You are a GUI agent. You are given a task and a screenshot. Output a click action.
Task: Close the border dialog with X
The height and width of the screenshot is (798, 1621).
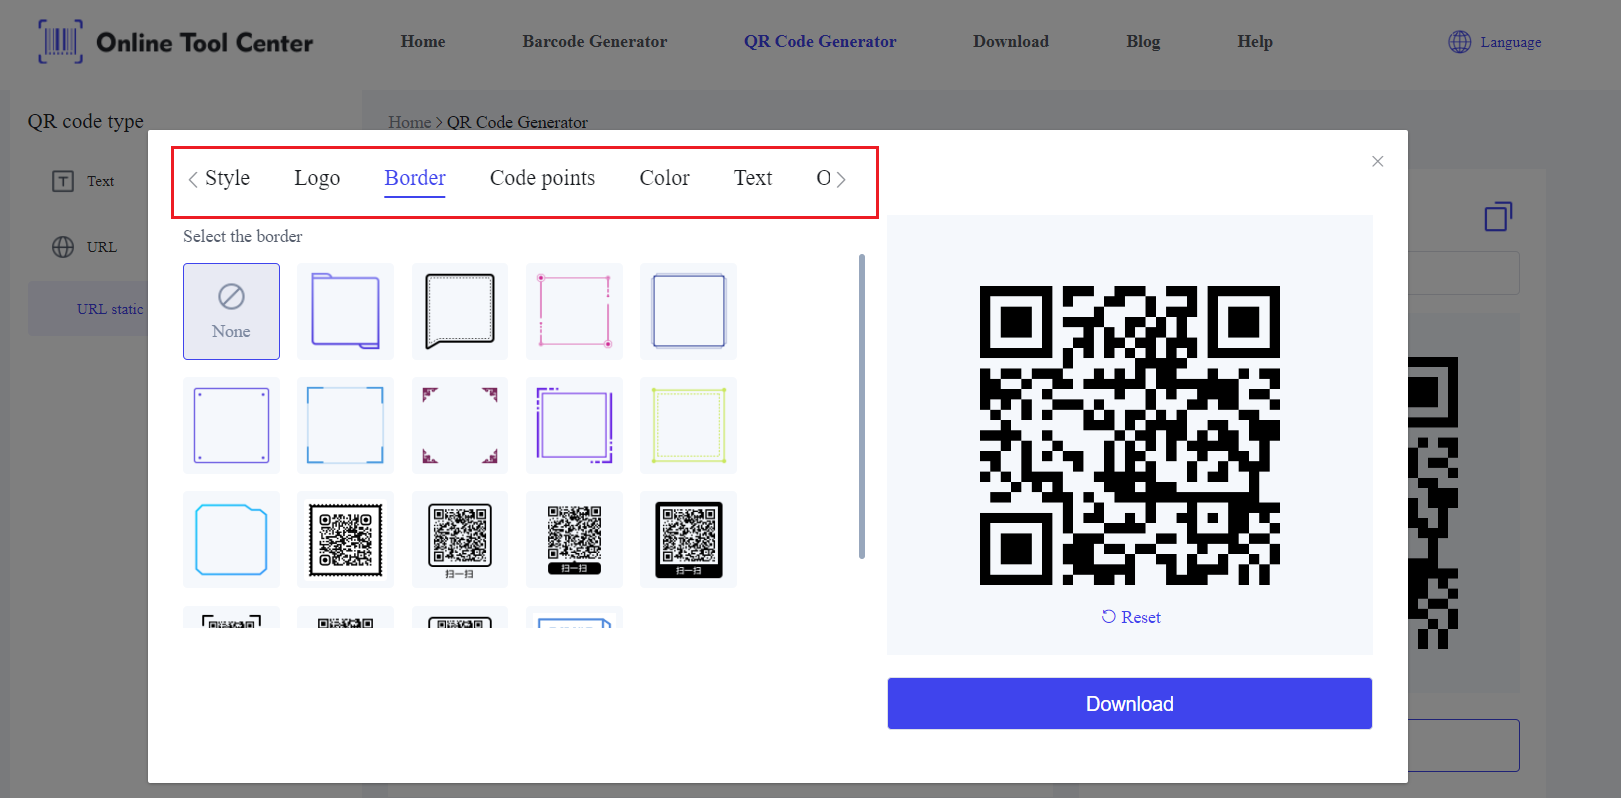coord(1377,161)
